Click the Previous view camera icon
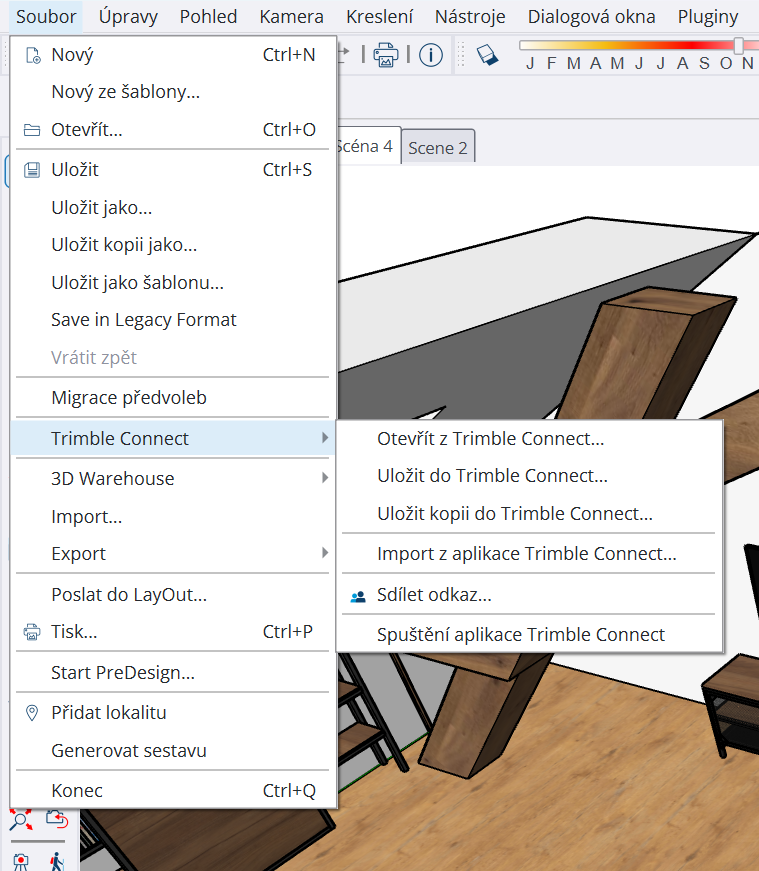This screenshot has height=871, width=759. click(x=57, y=822)
